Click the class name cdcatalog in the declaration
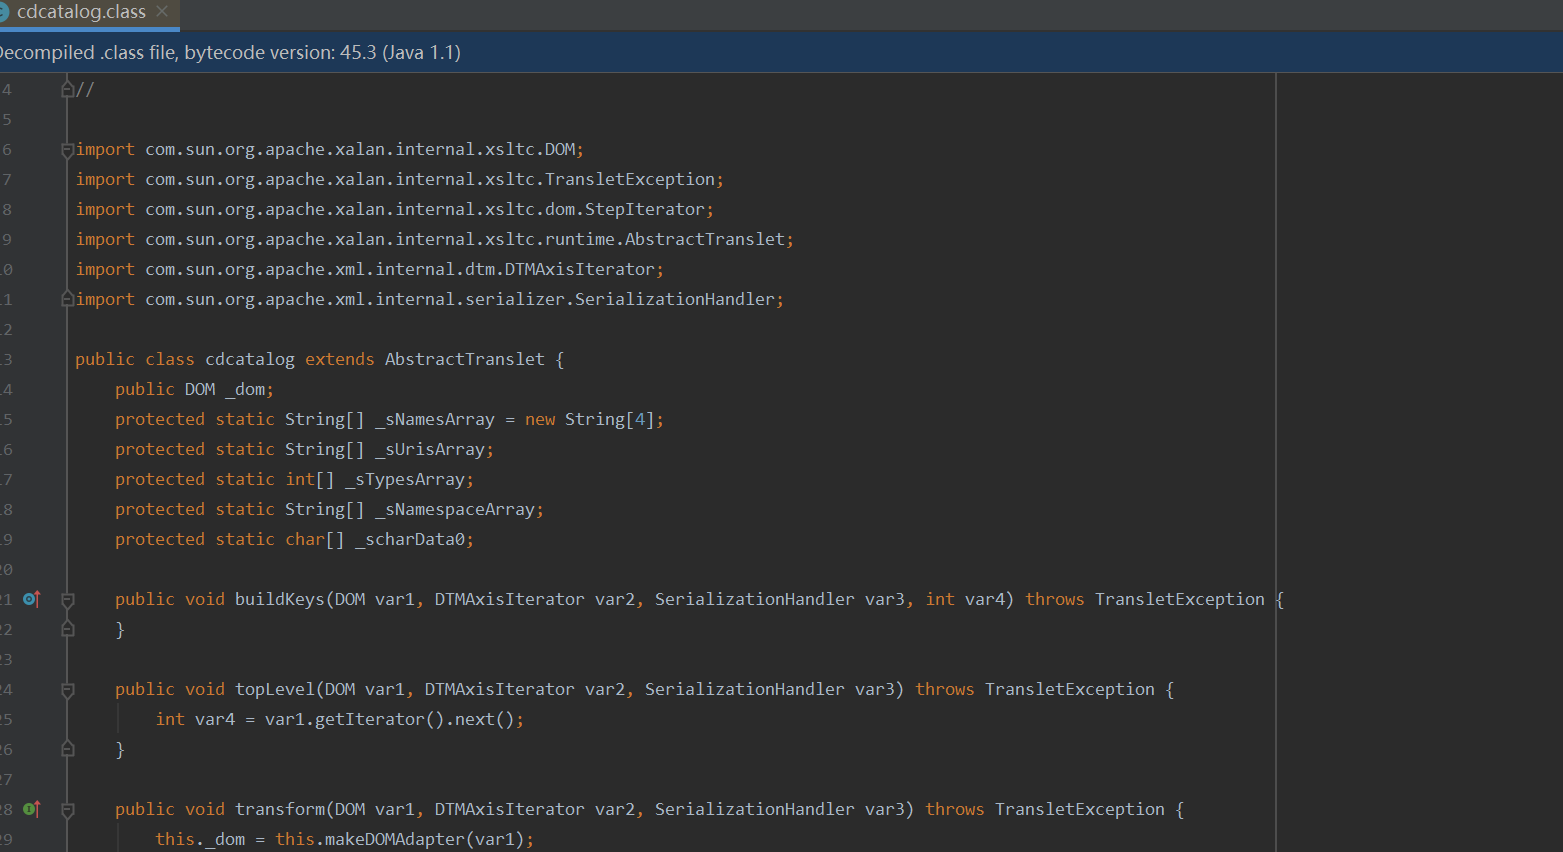The image size is (1563, 852). click(250, 359)
